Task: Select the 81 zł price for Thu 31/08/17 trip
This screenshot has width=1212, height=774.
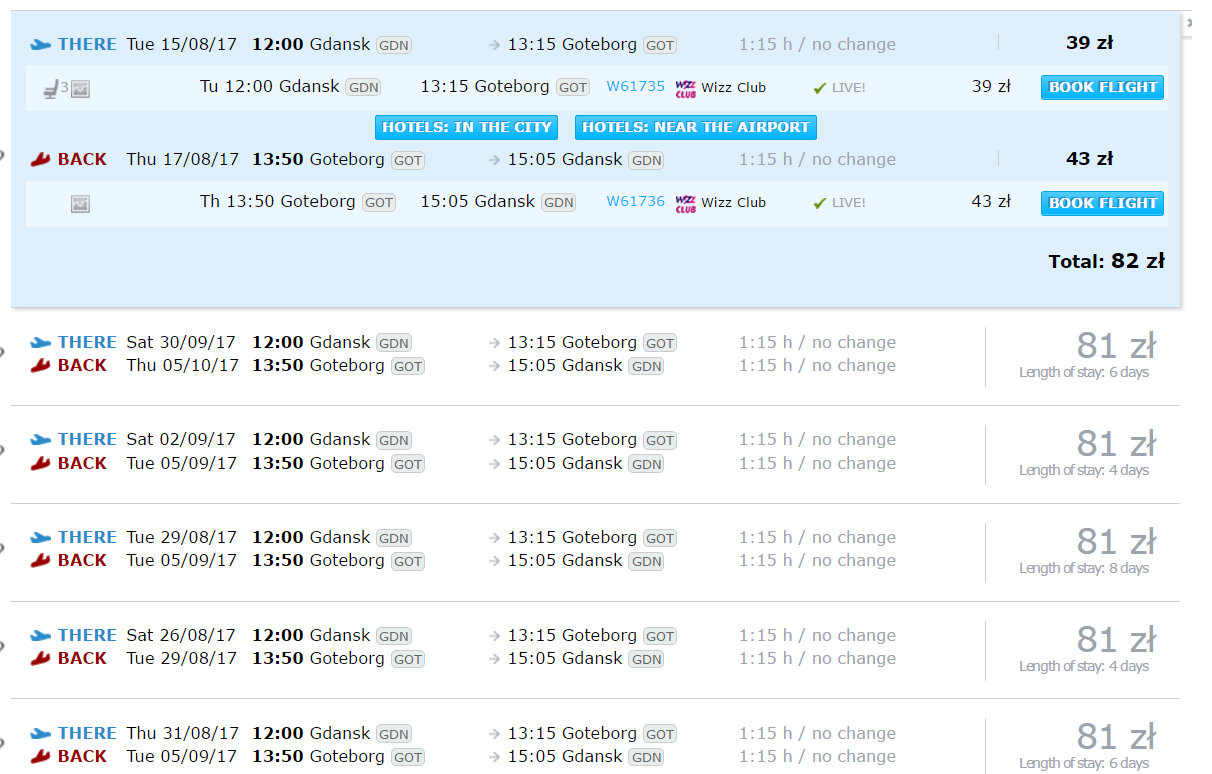Action: coord(1116,737)
